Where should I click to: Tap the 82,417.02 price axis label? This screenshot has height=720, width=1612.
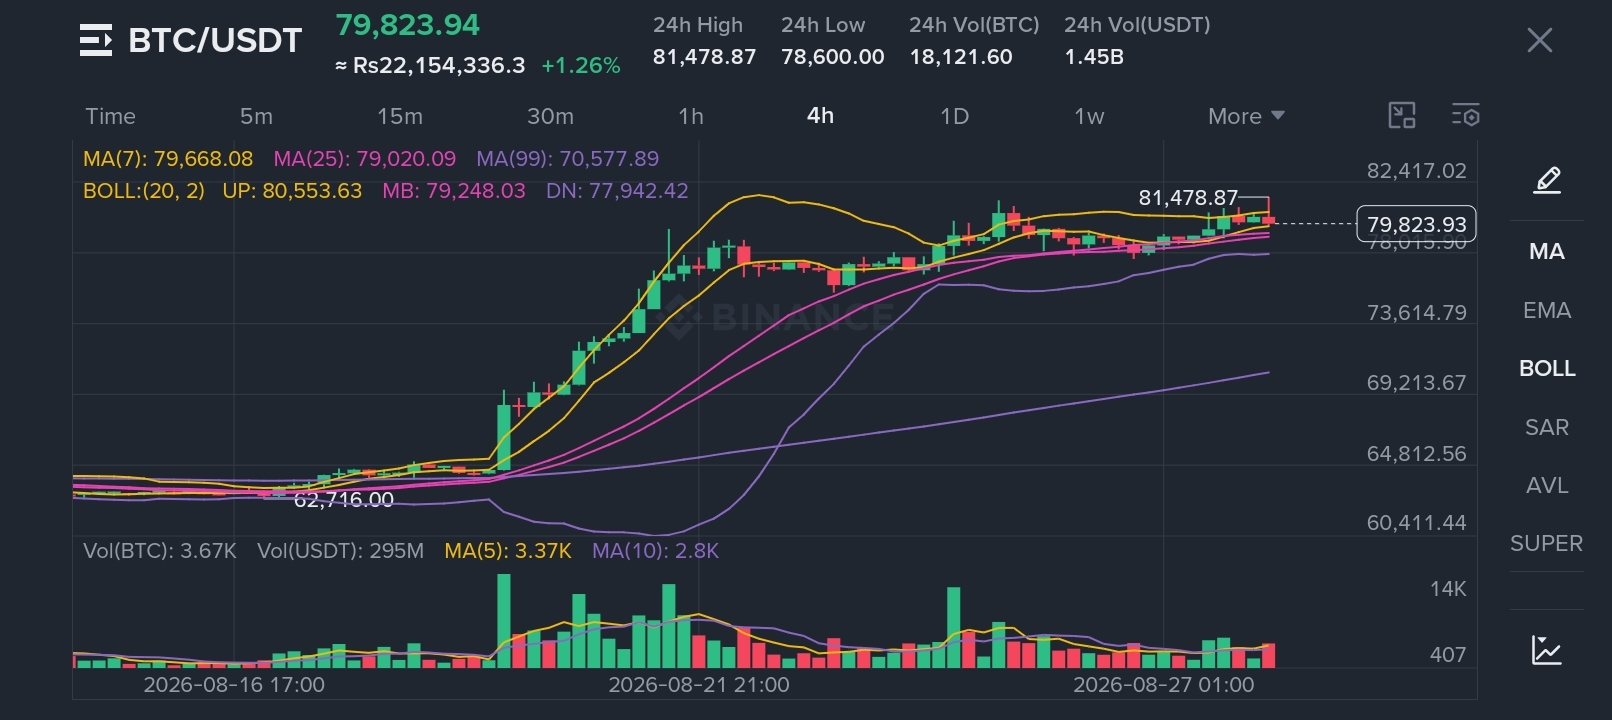1416,171
